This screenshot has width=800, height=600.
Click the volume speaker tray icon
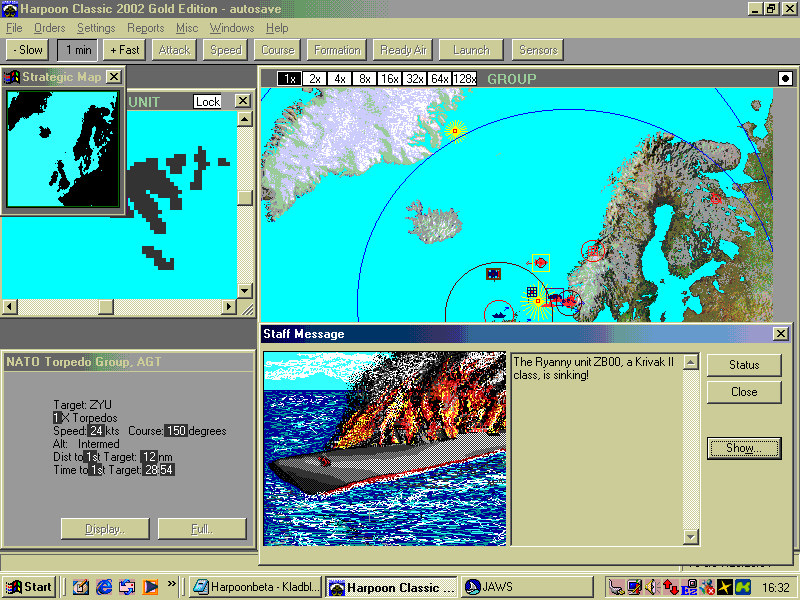click(x=652, y=587)
